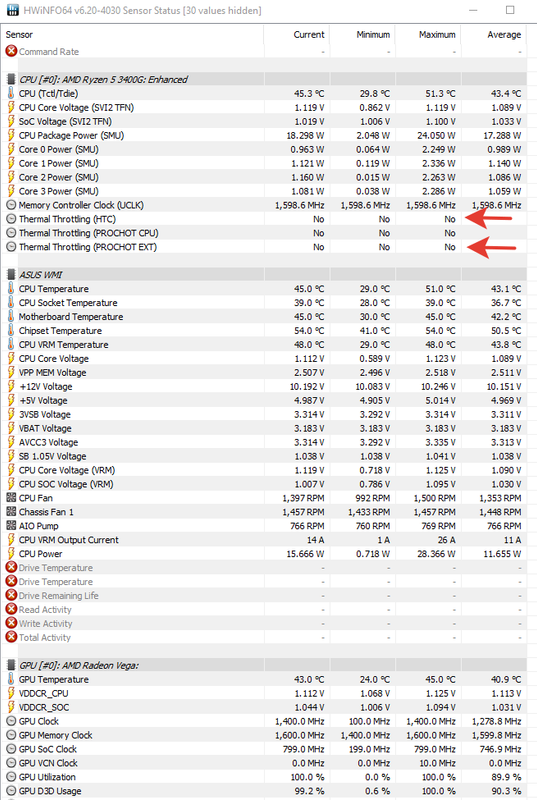Screen dimensions: 537x800
Task: Click the lightning icon for +12V Voltage
Action: click(x=11, y=386)
